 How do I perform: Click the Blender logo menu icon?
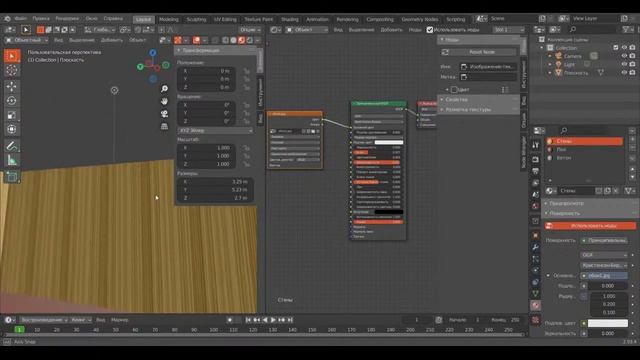pos(7,18)
